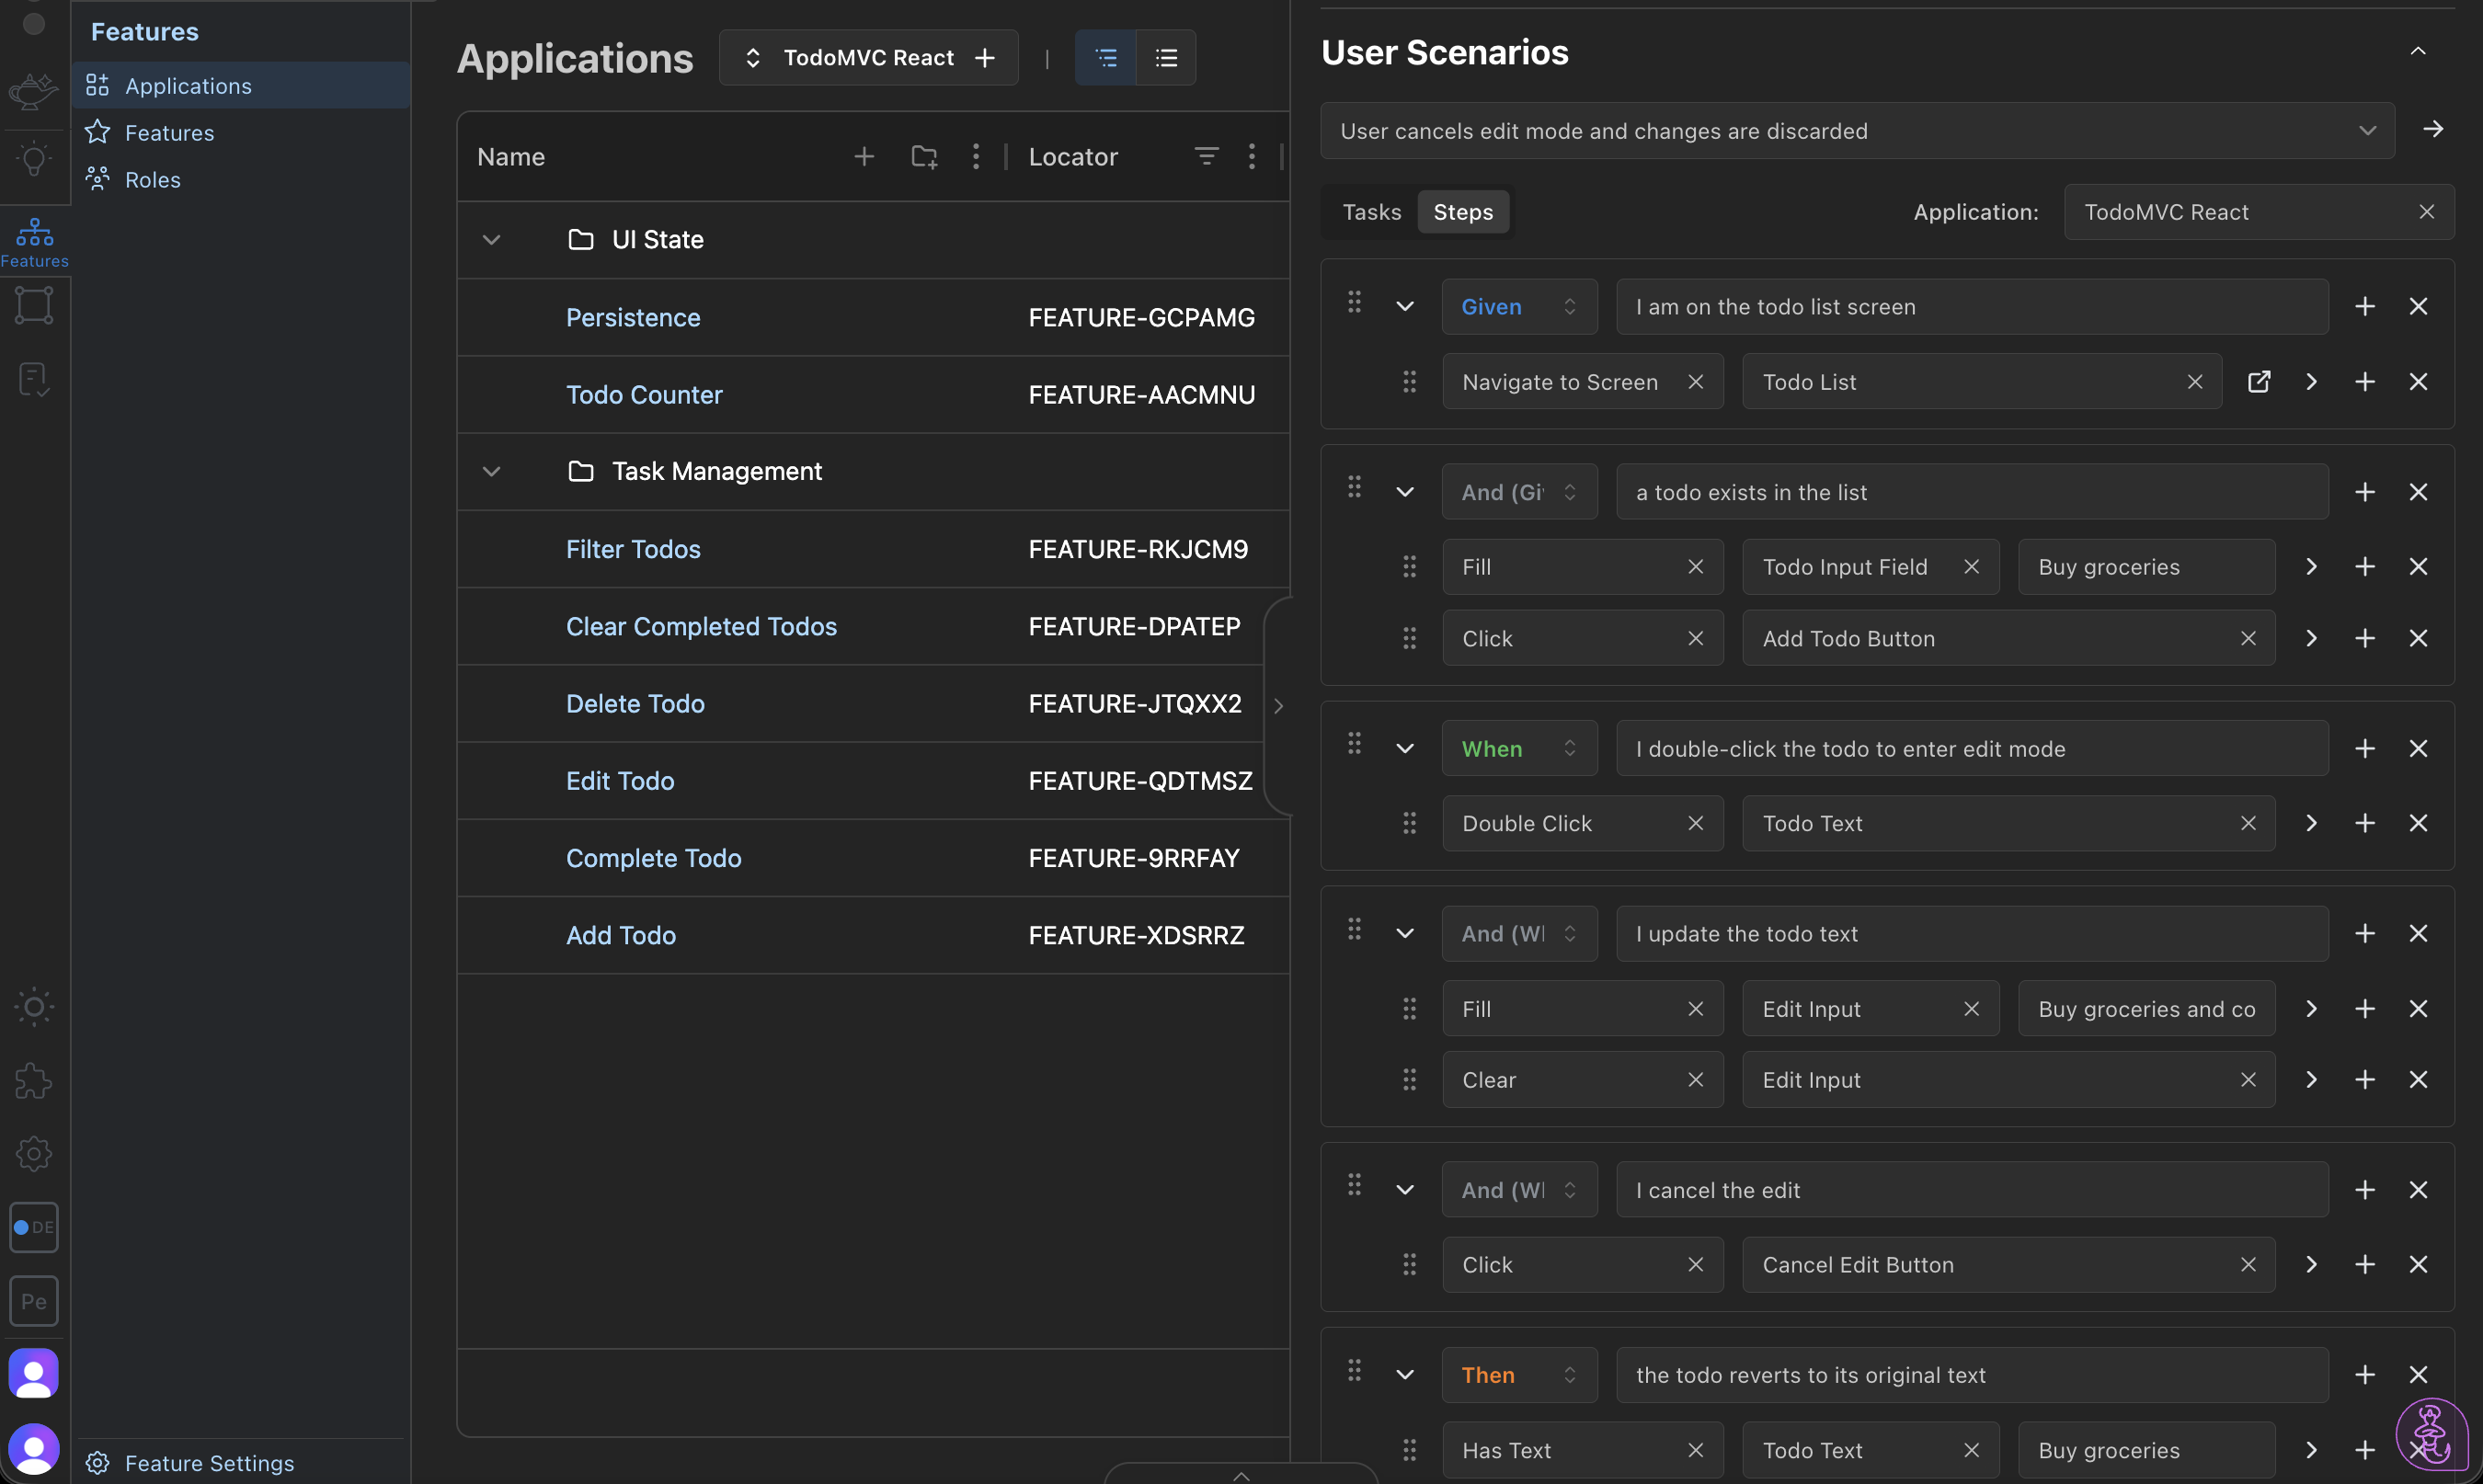Go to scenario with right arrow icon
2483x1484 pixels.
click(2433, 130)
